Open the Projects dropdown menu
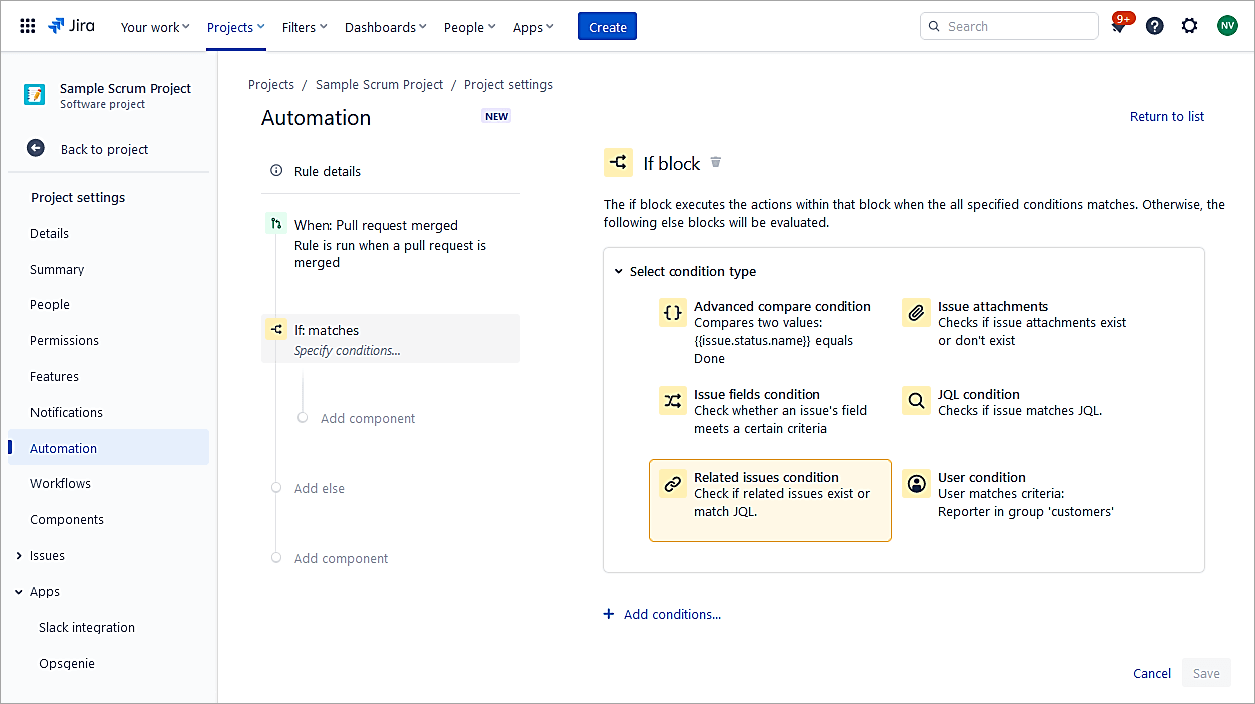Image resolution: width=1255 pixels, height=704 pixels. 236,27
